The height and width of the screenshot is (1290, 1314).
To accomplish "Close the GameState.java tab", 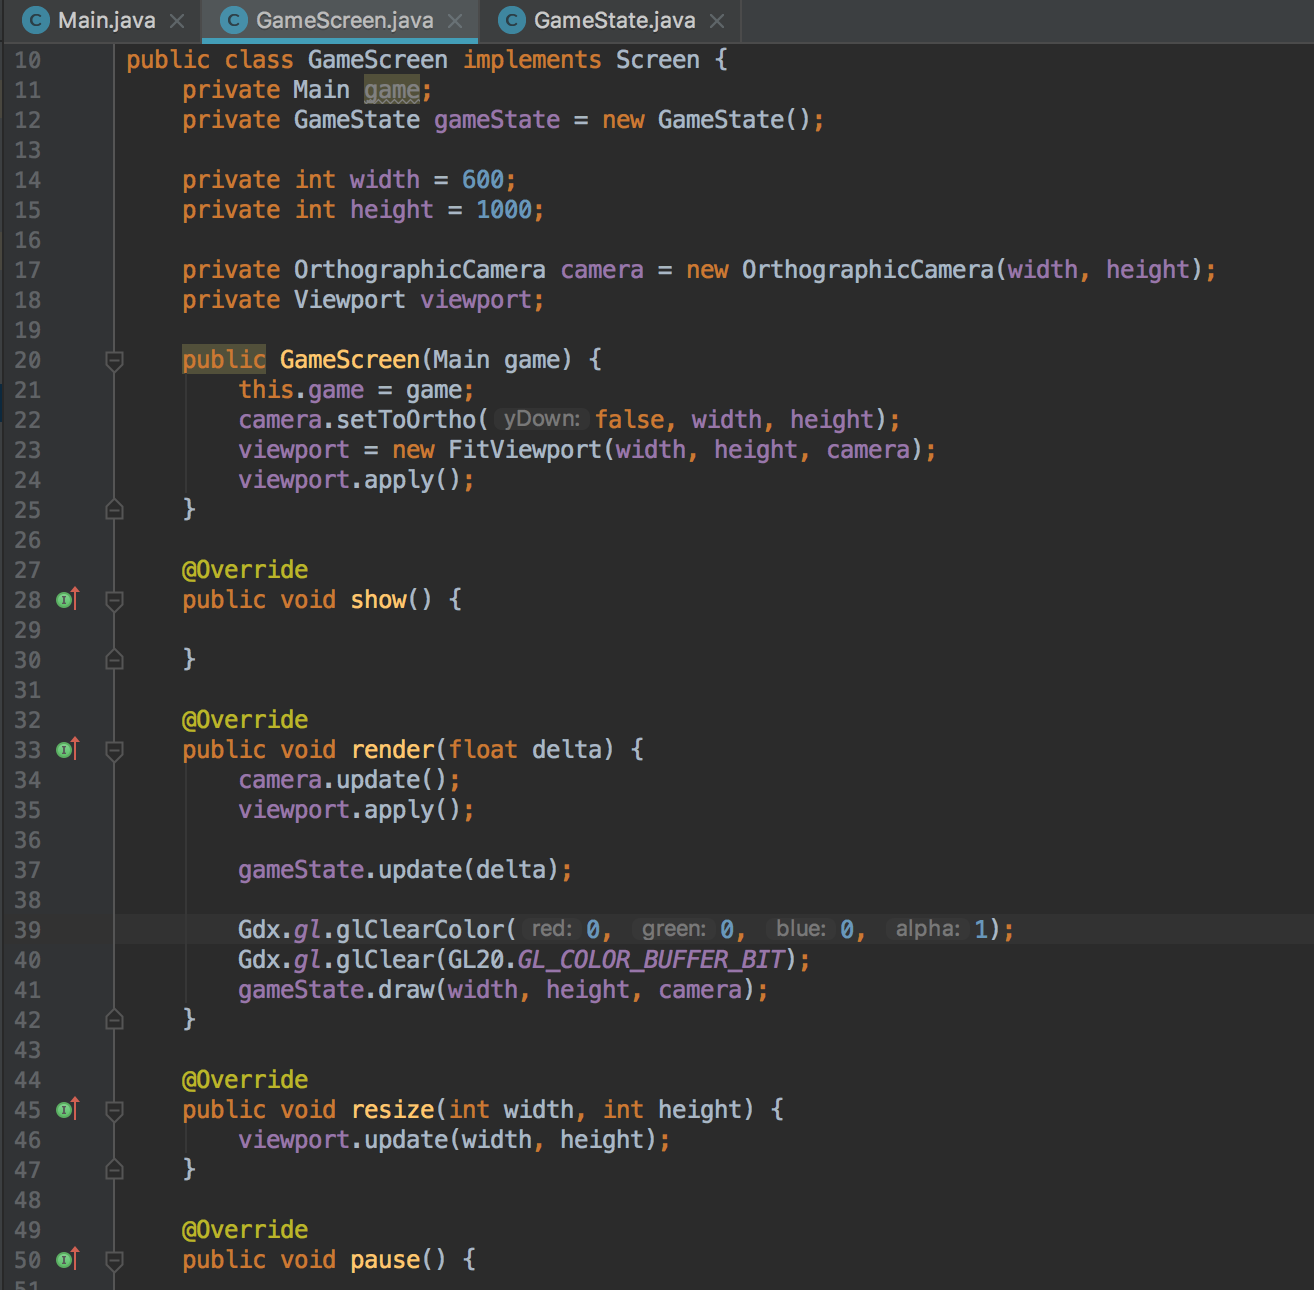I will [717, 21].
